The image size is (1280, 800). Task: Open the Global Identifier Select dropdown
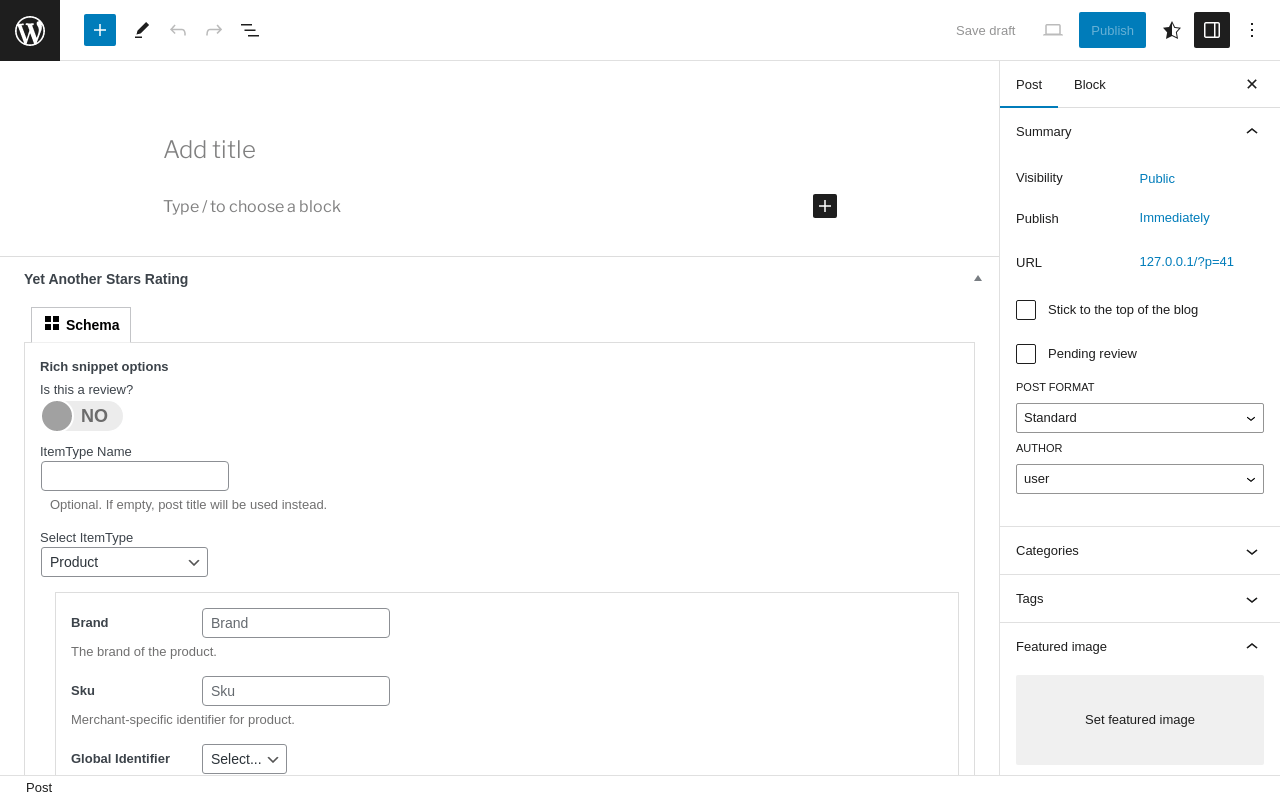[x=244, y=759]
